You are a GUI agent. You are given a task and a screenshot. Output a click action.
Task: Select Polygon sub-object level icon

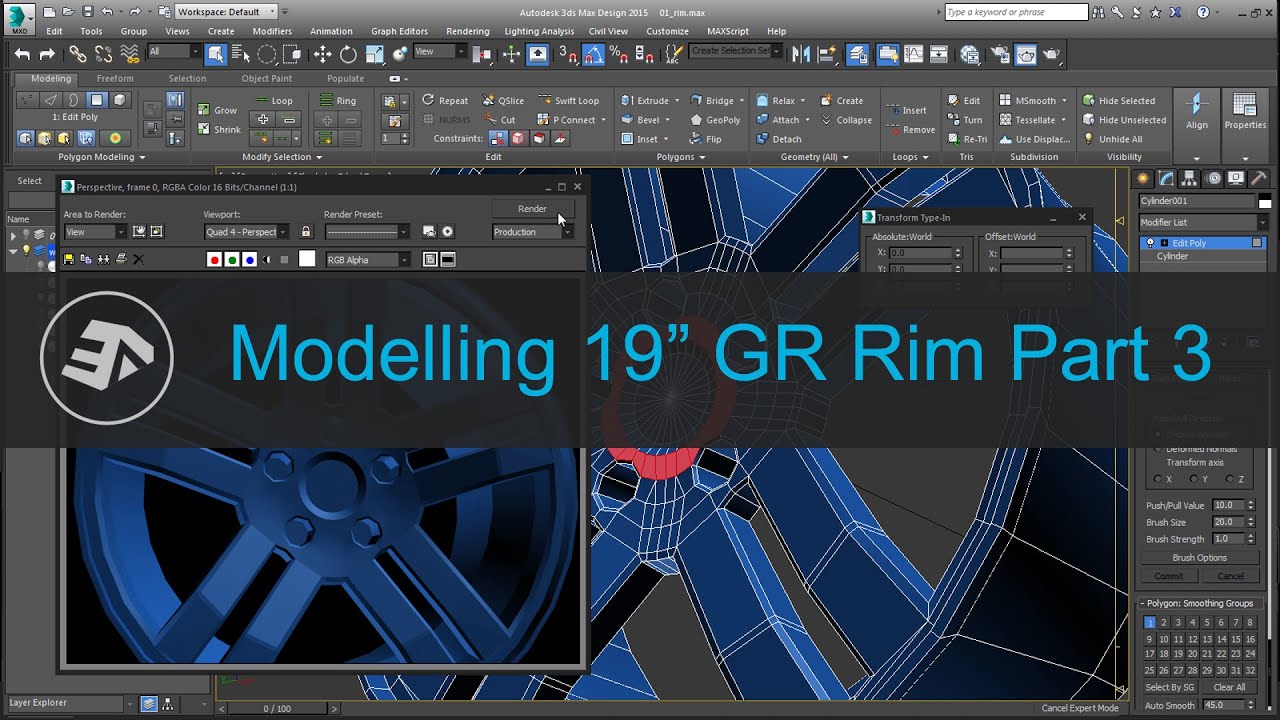pyautogui.click(x=97, y=100)
